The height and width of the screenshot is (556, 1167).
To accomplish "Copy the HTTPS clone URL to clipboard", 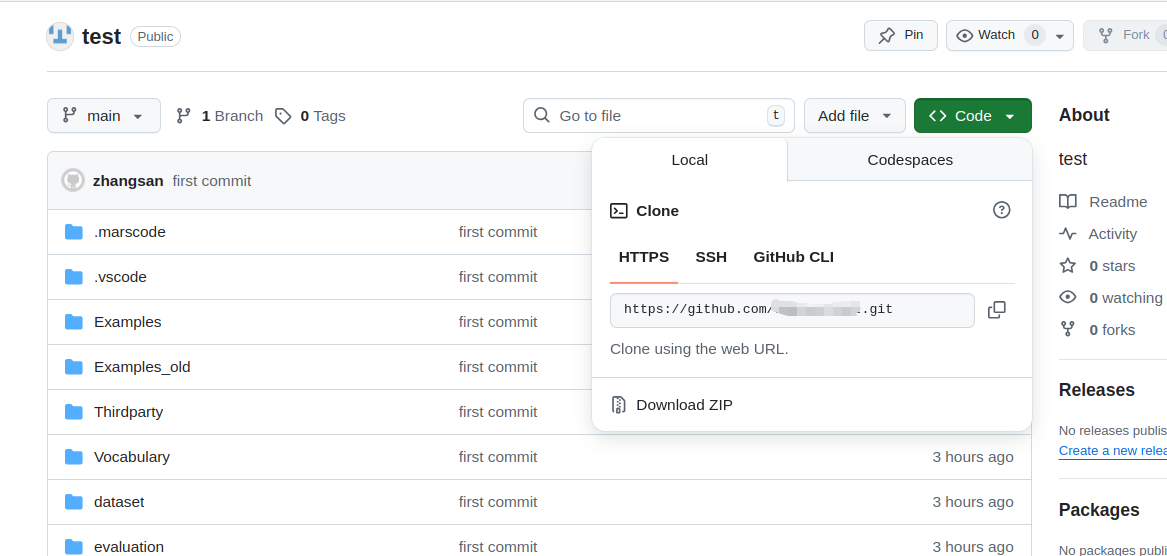I will 997,310.
